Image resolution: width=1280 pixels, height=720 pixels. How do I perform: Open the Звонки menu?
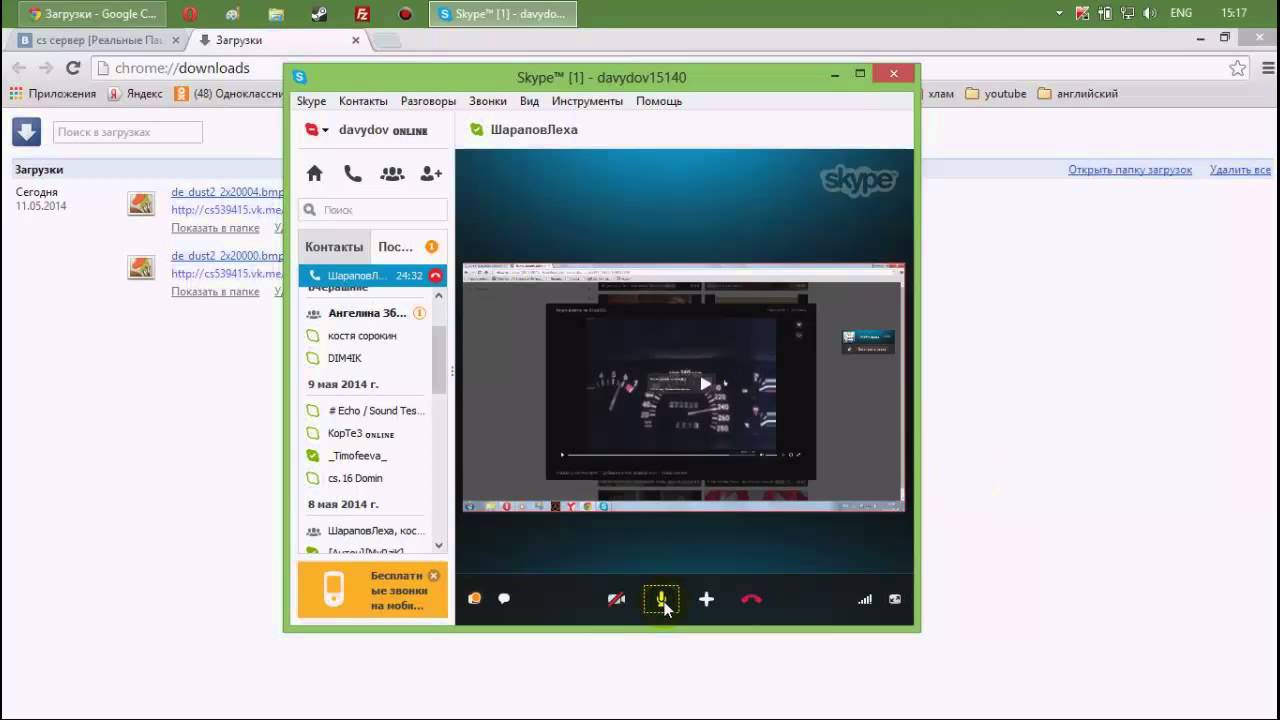pyautogui.click(x=488, y=101)
